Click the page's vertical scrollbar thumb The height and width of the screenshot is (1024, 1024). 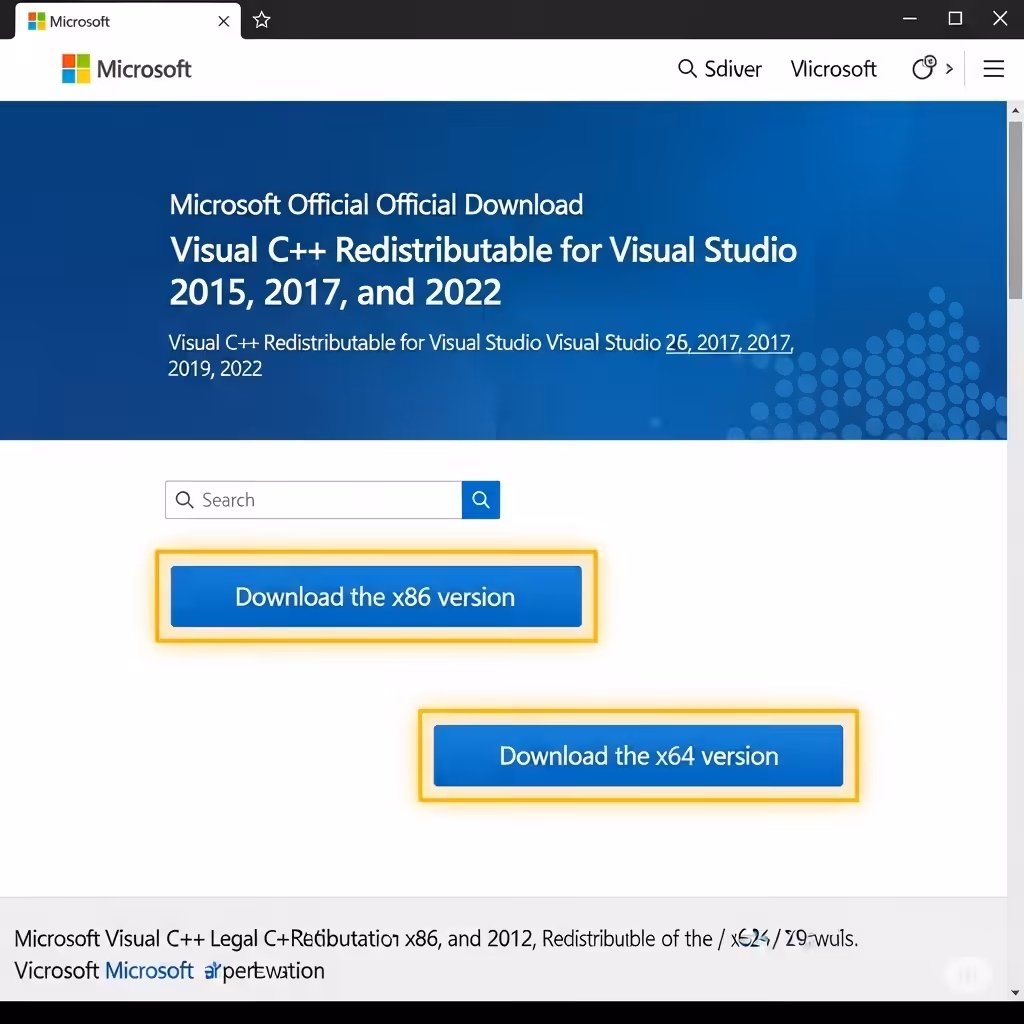pyautogui.click(x=1015, y=209)
